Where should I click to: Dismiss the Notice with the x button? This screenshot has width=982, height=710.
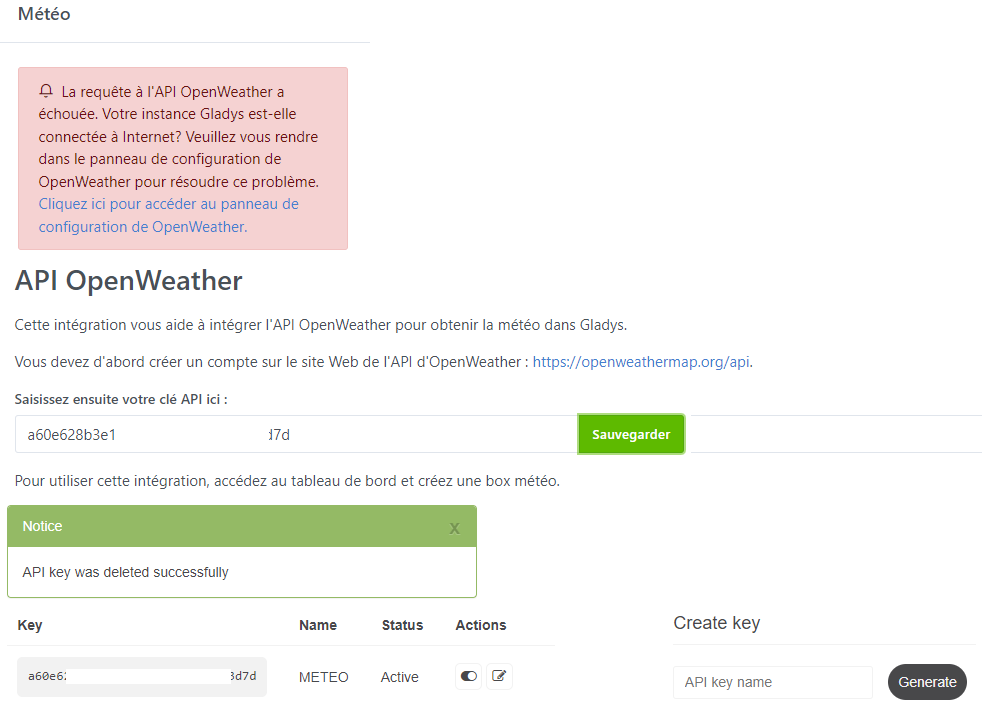454,527
